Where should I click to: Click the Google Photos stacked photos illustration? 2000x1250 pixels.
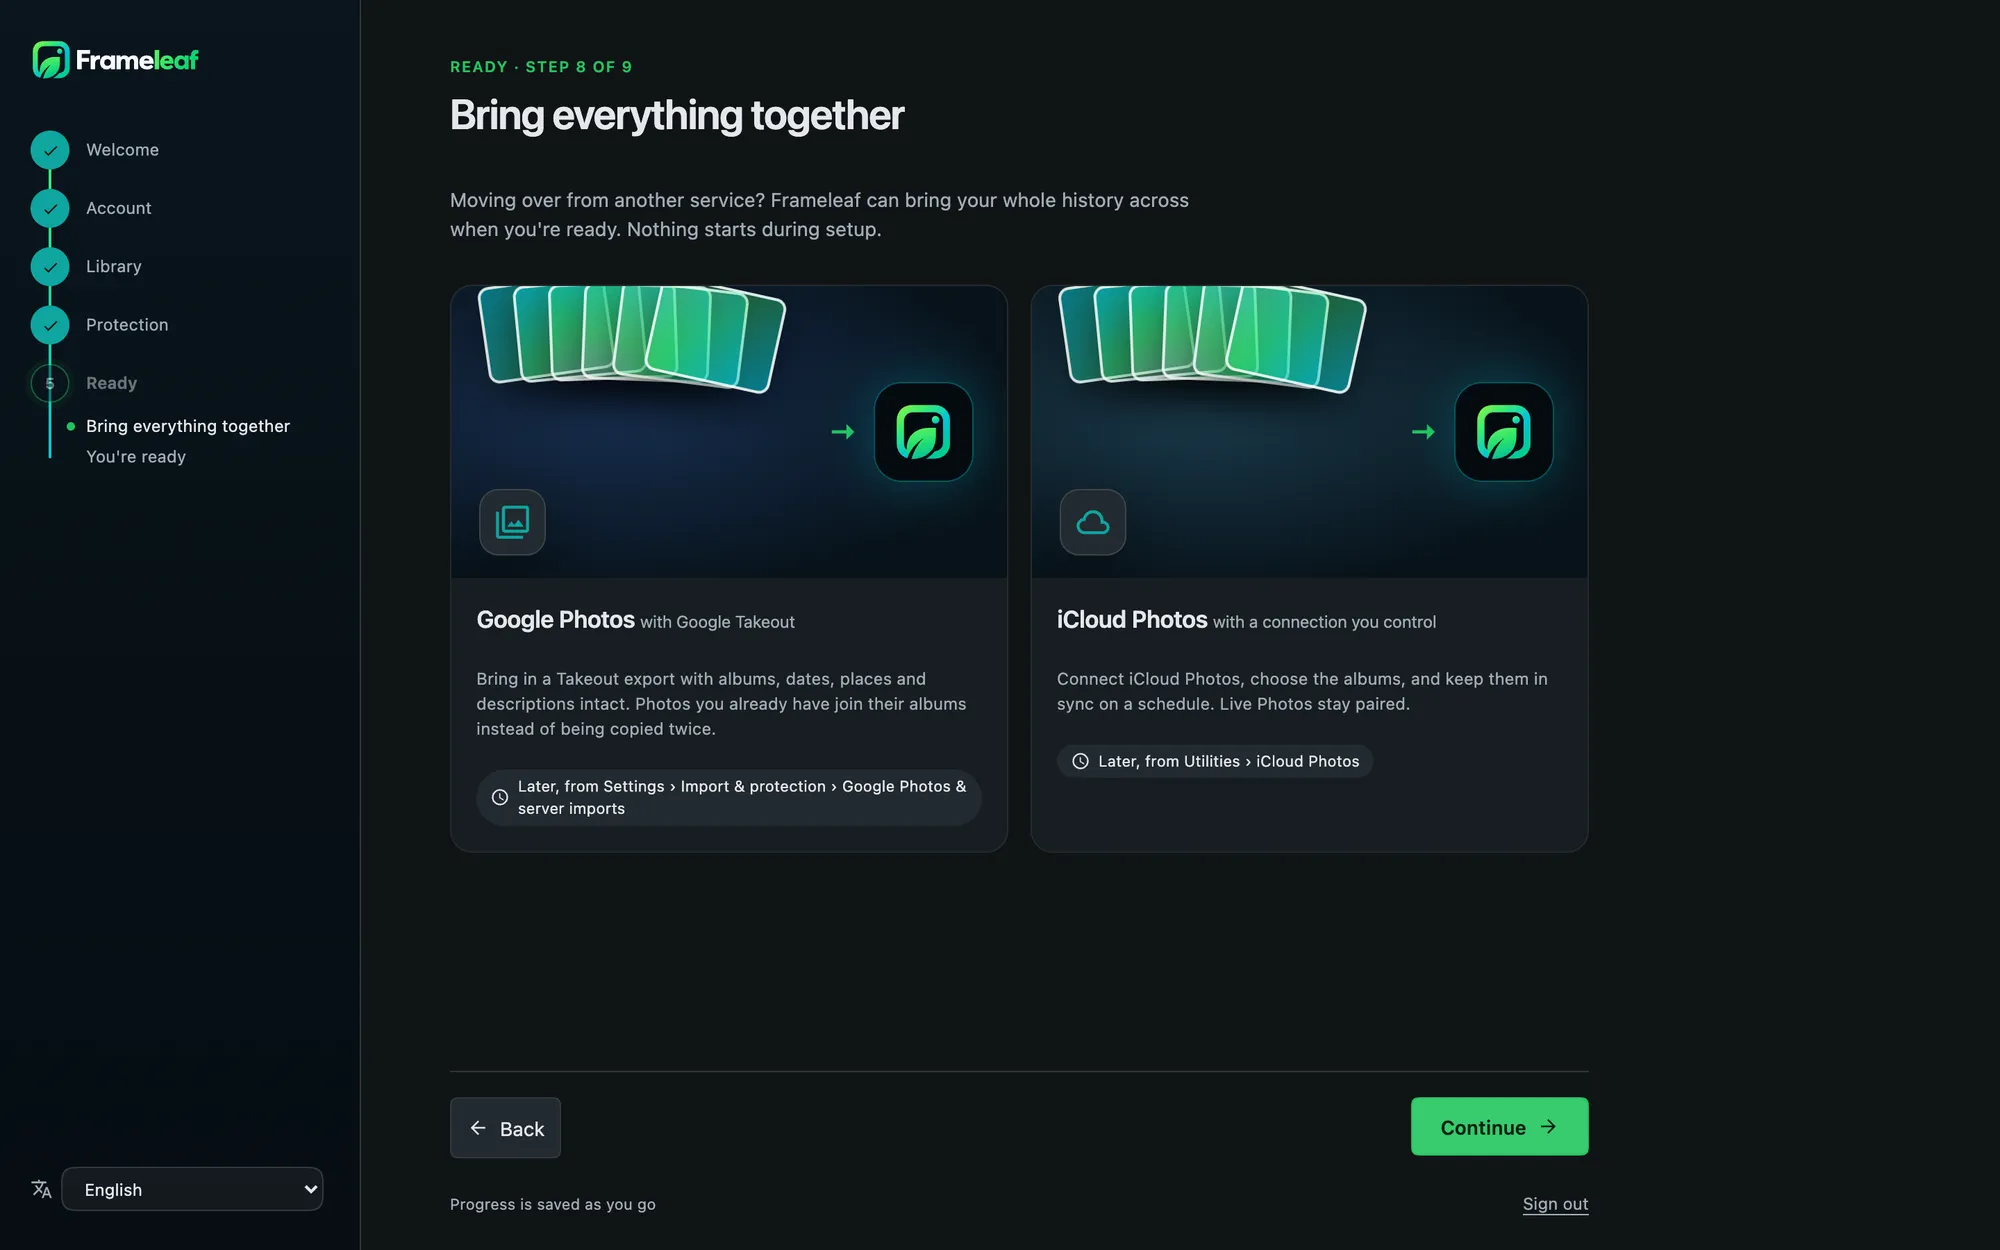click(632, 338)
